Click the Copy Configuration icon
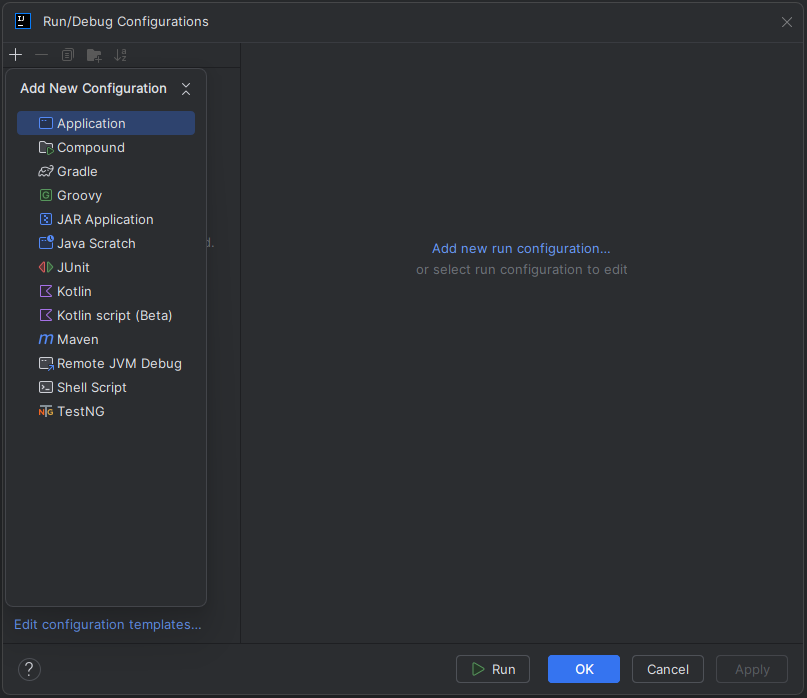Viewport: 807px width, 698px height. tap(67, 55)
